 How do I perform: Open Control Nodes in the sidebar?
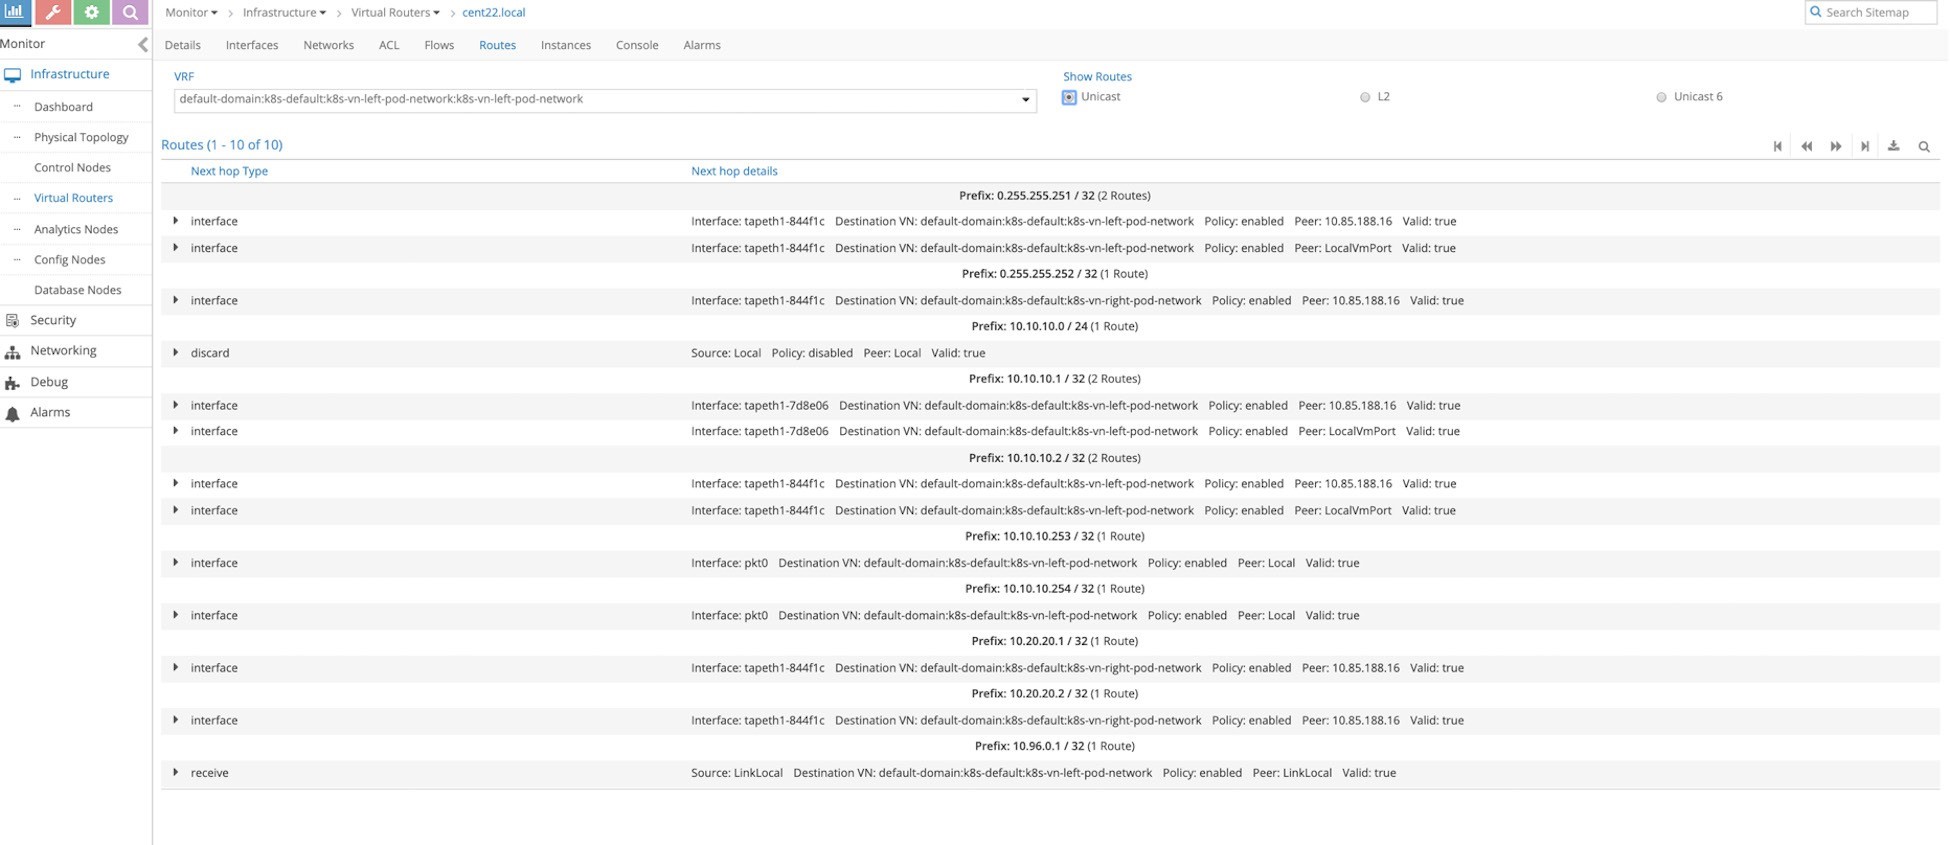[72, 167]
